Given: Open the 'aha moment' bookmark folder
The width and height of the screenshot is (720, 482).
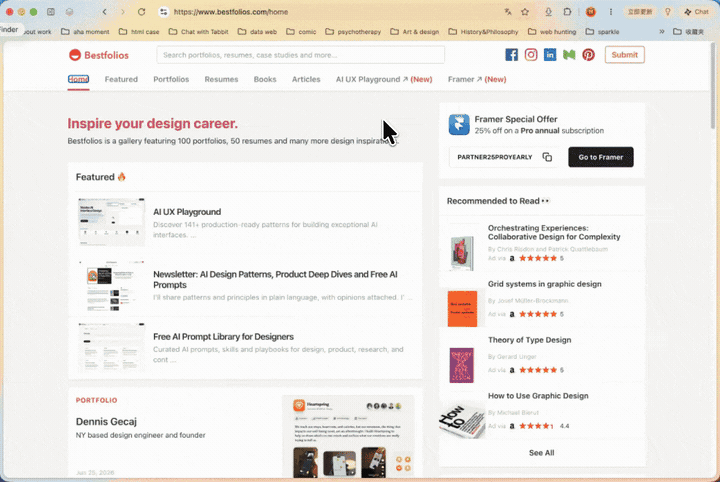Looking at the screenshot, I should coord(85,32).
